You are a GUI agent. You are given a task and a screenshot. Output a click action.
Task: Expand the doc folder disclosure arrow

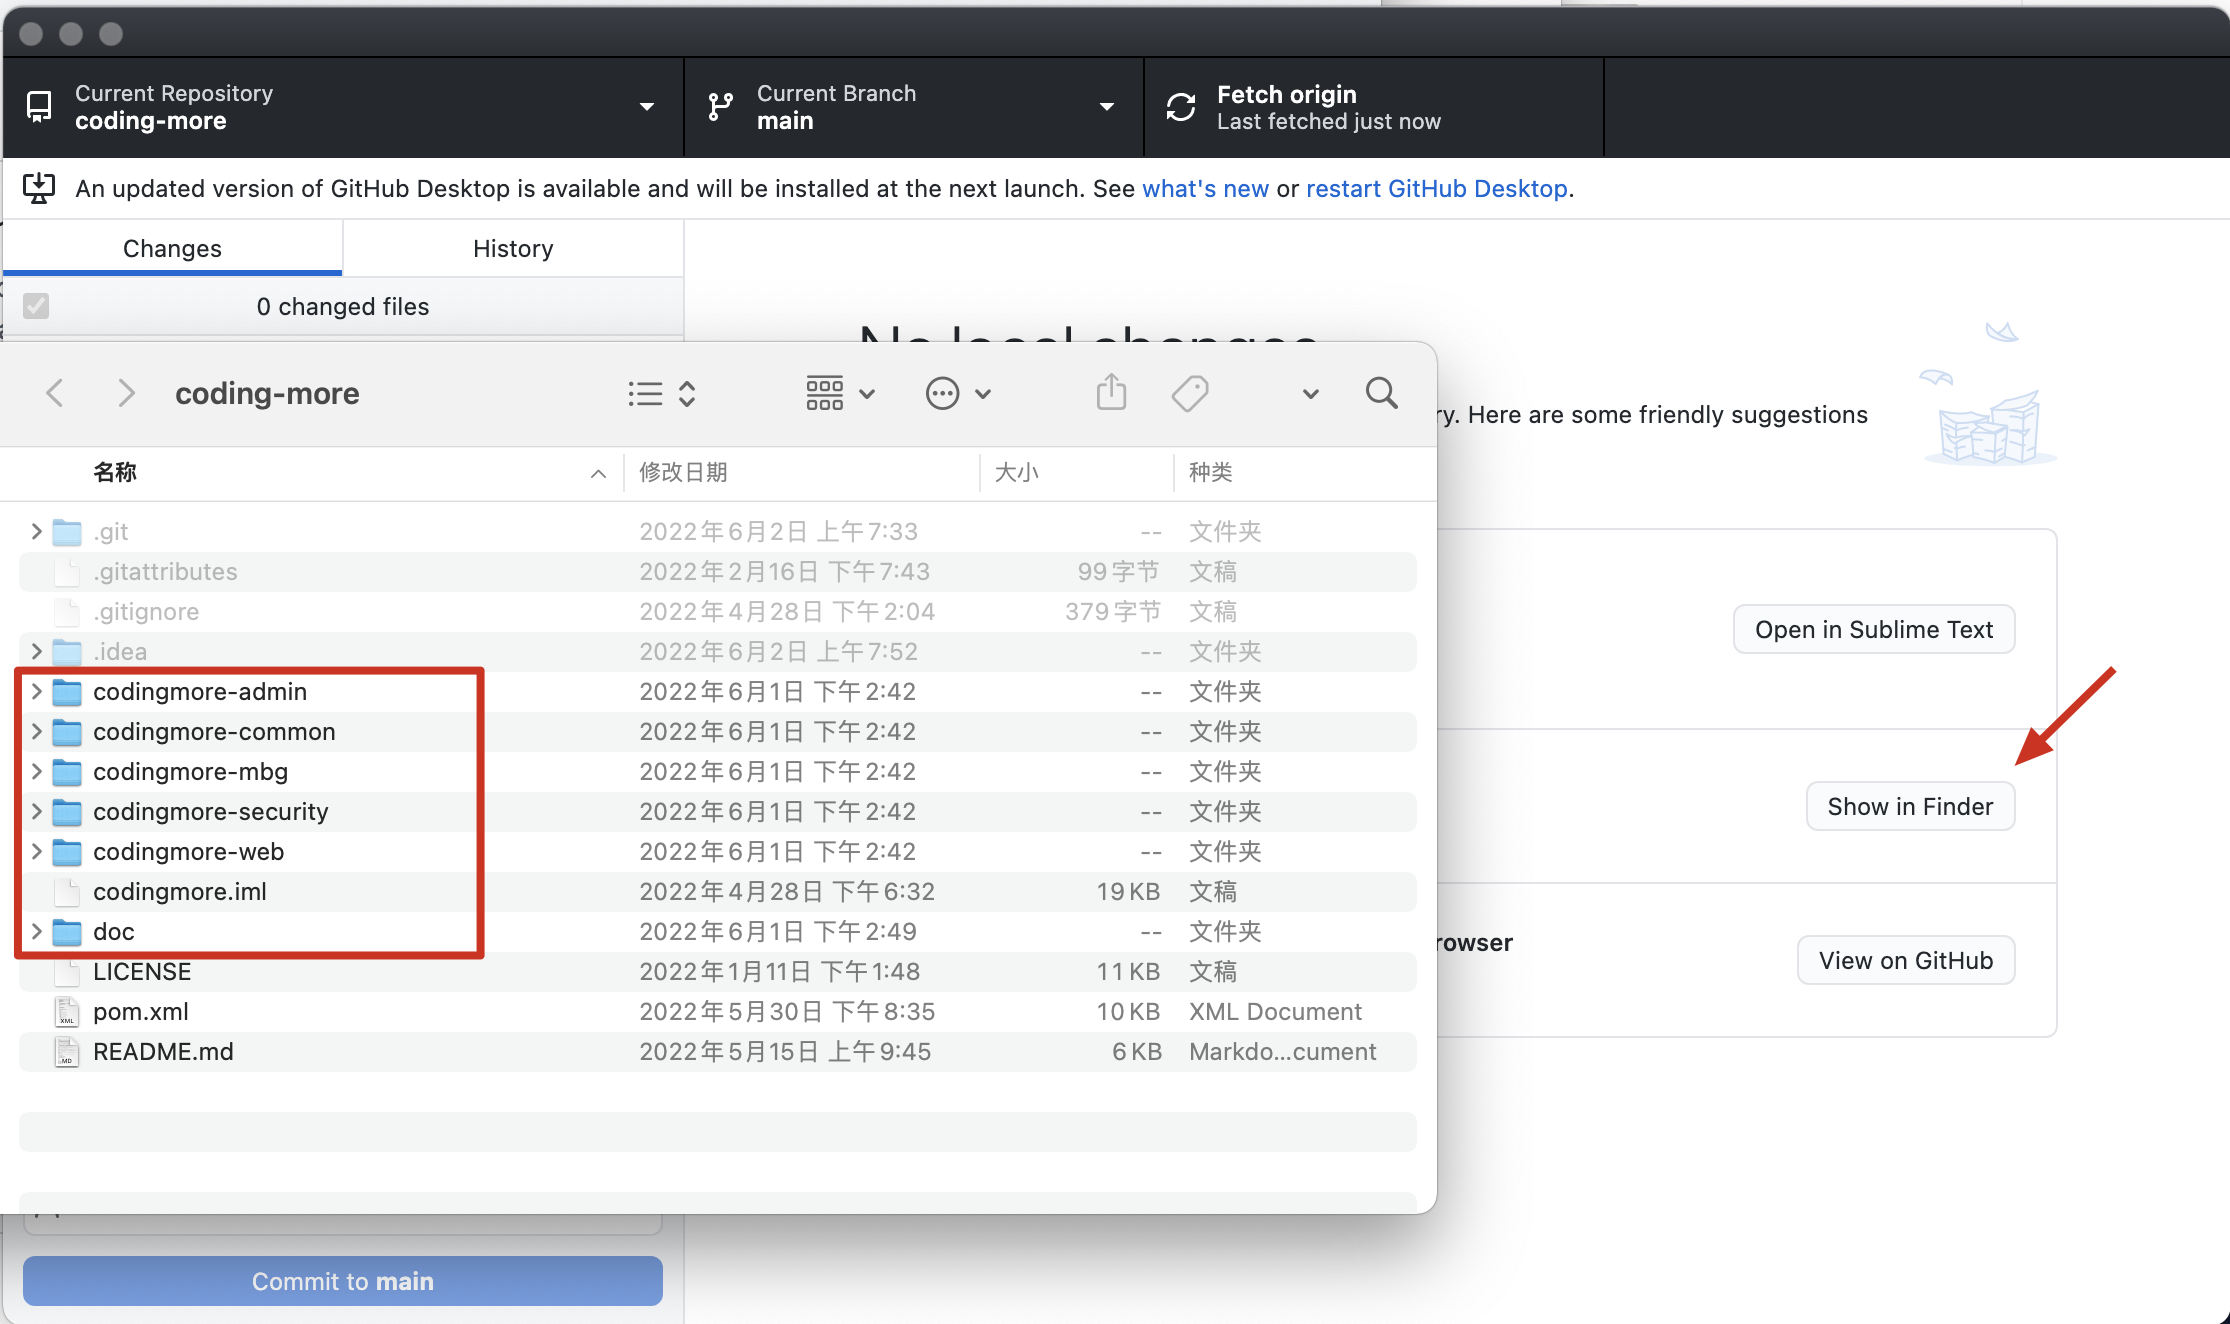click(x=36, y=932)
